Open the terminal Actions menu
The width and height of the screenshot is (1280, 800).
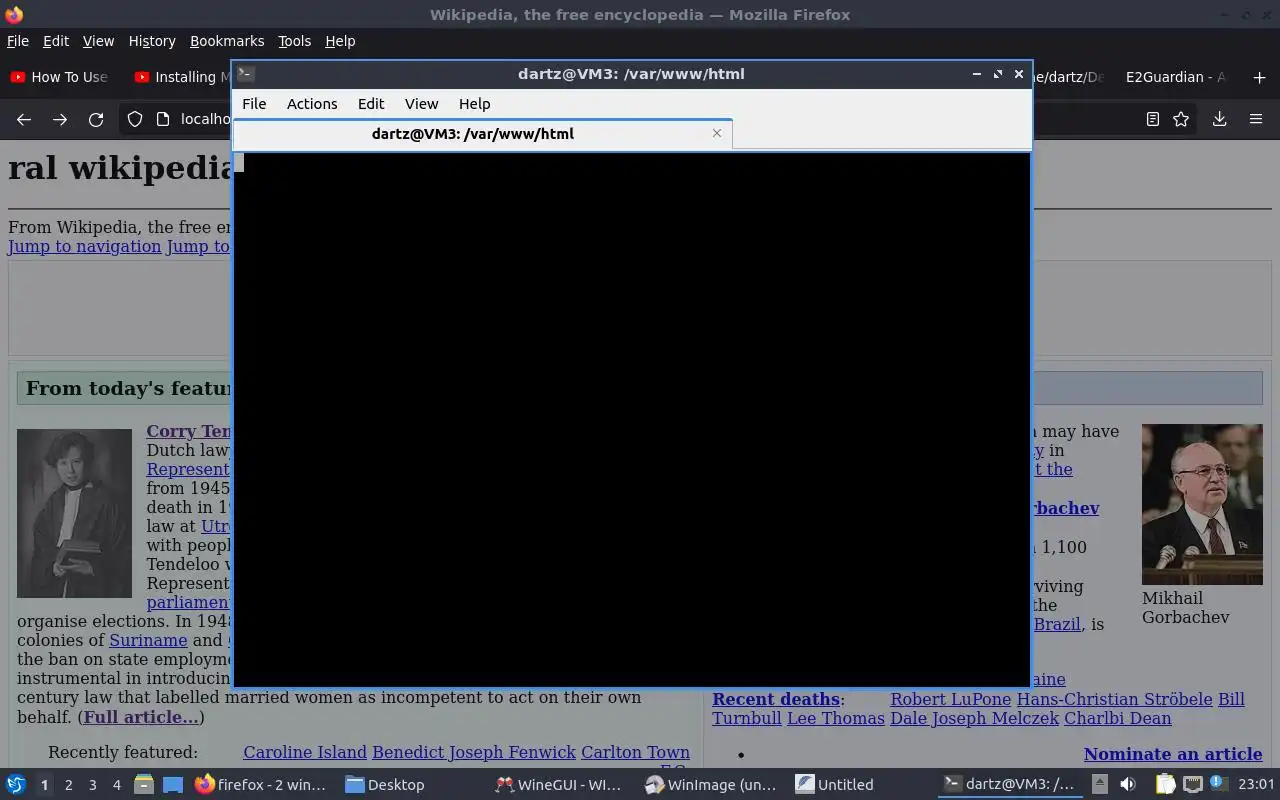(x=312, y=104)
